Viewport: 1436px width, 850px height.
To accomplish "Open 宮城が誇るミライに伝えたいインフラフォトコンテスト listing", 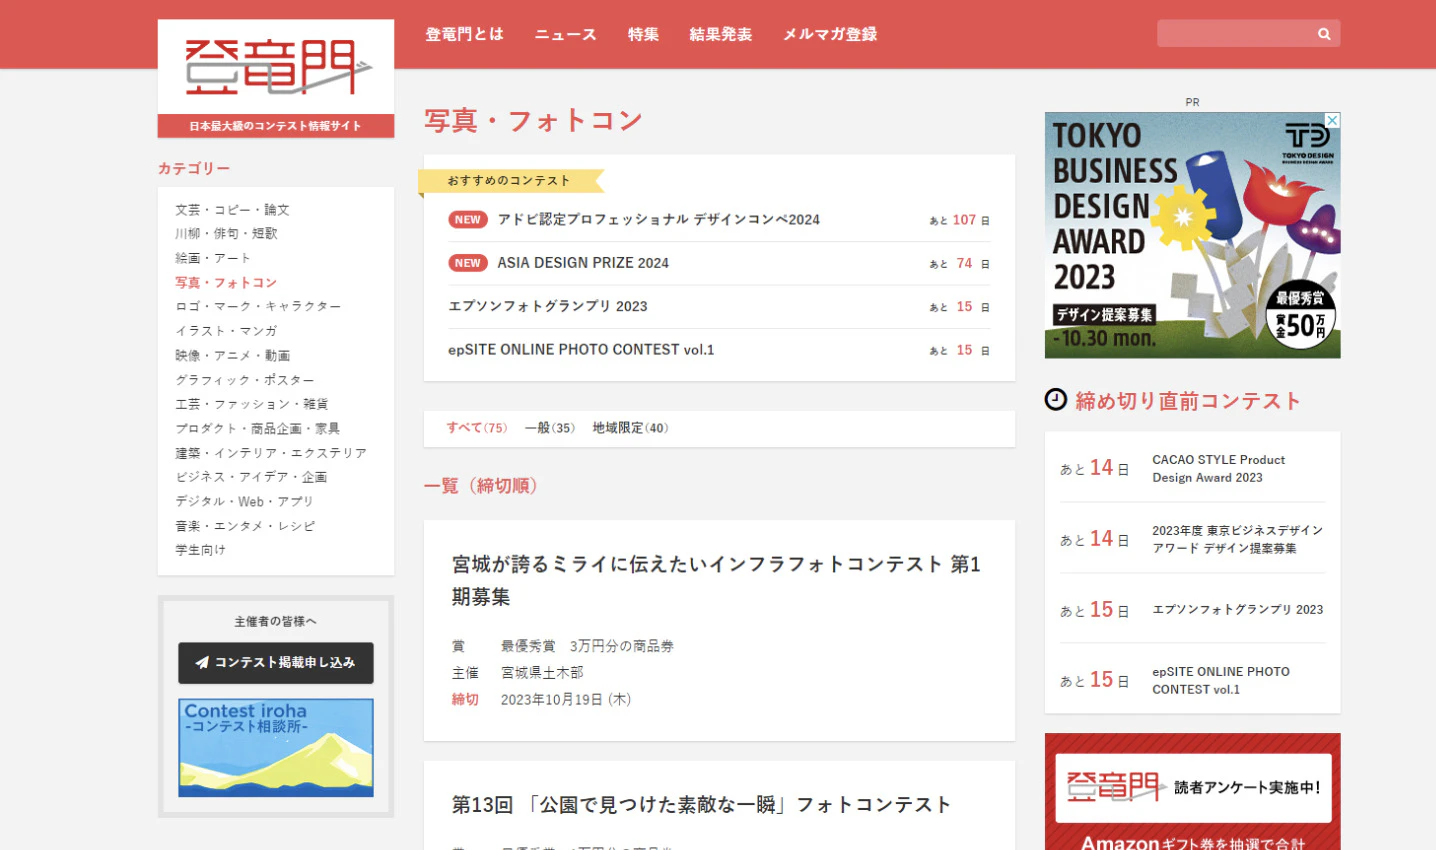I will (716, 581).
